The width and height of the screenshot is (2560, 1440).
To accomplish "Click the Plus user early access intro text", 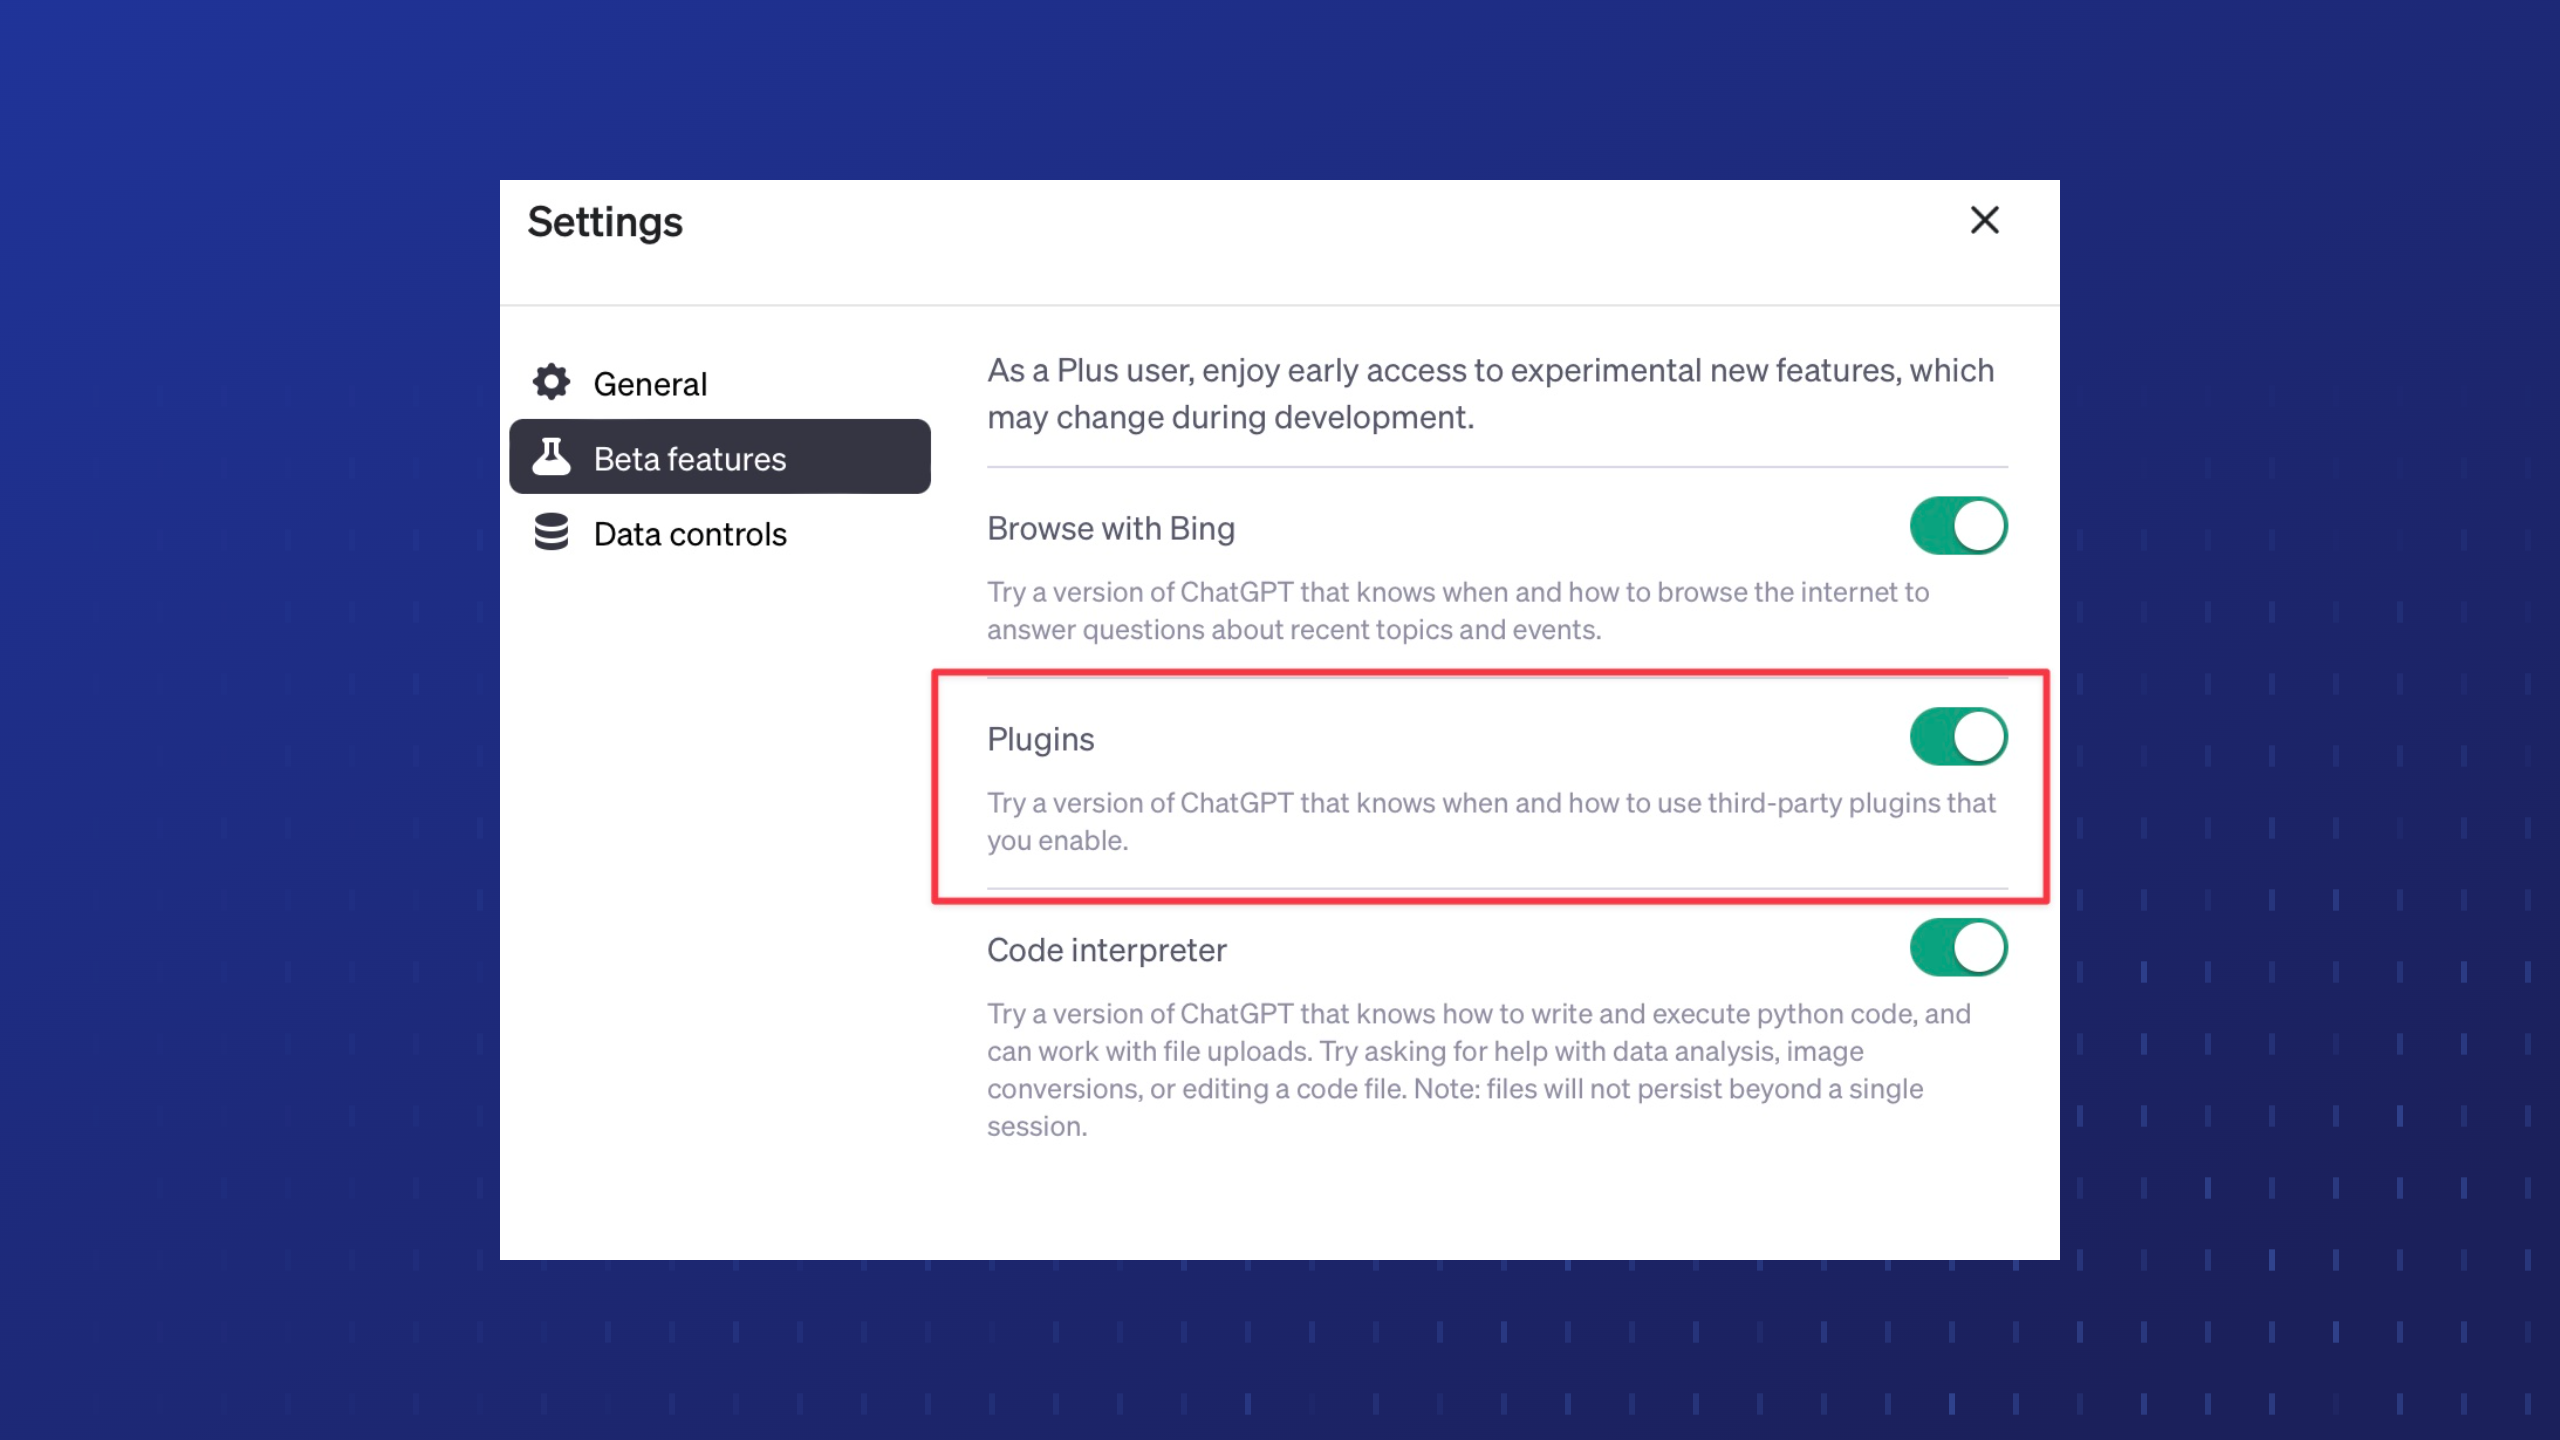I will 1490,394.
